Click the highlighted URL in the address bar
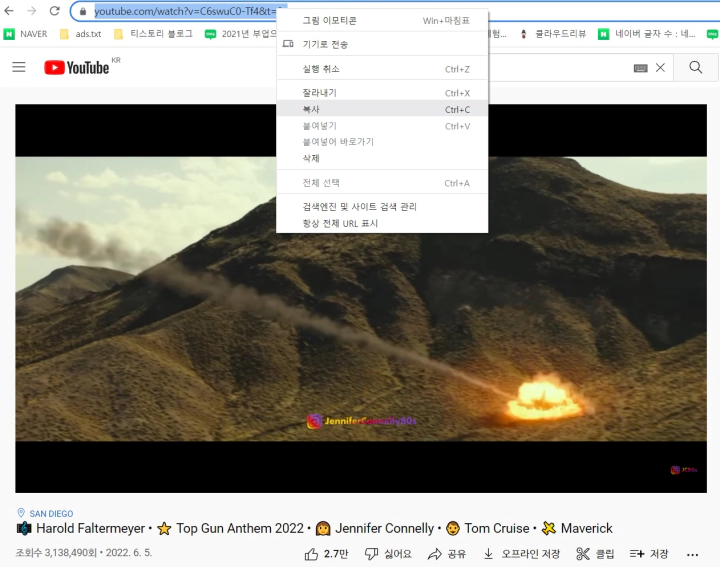This screenshot has width=720, height=567. click(x=185, y=11)
